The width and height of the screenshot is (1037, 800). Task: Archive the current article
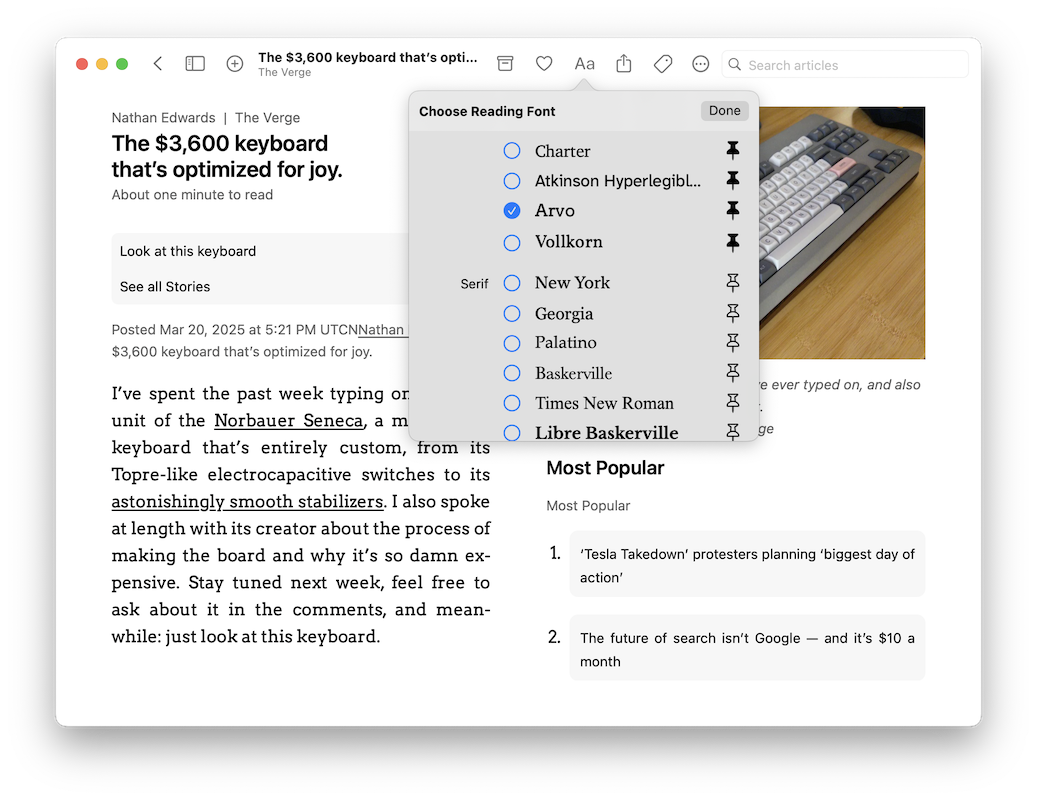coord(505,63)
